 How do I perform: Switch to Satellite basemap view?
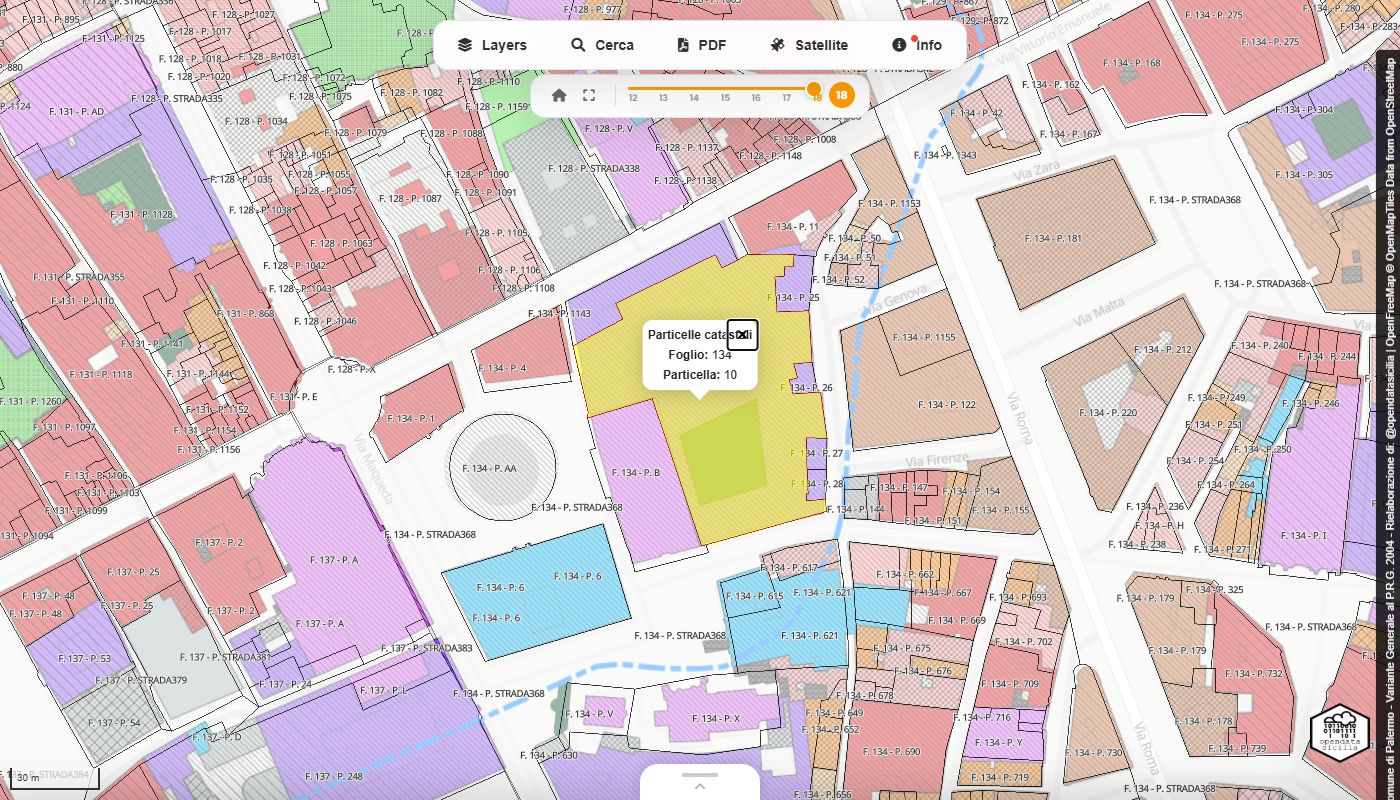point(809,45)
